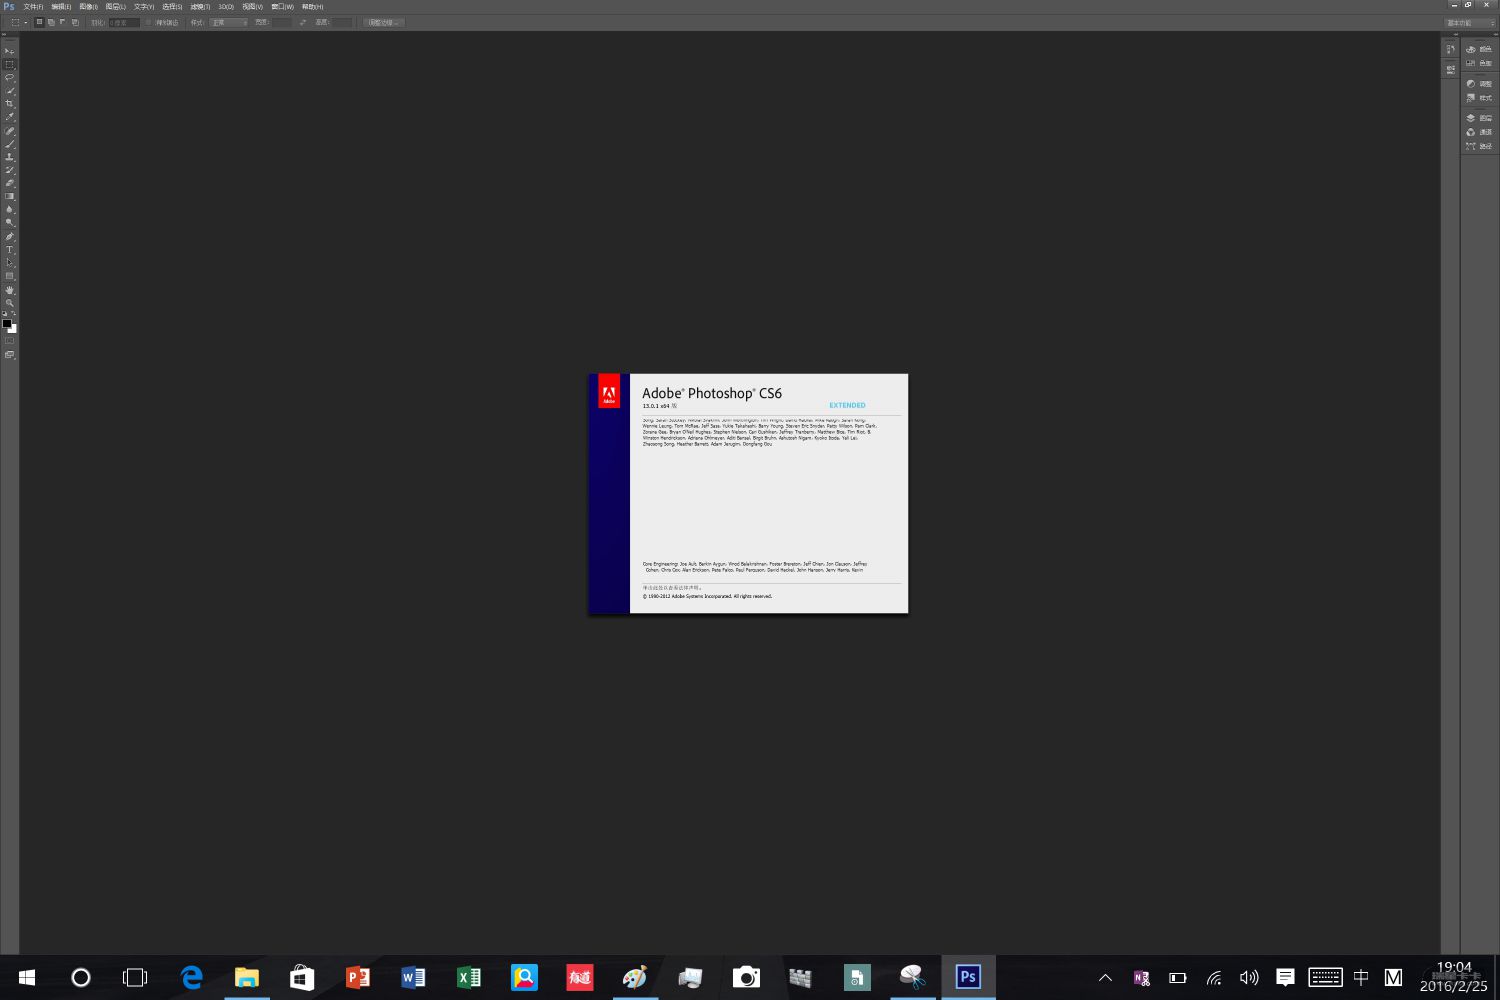Click the Refine Edge button
1500x1000 pixels.
[384, 22]
